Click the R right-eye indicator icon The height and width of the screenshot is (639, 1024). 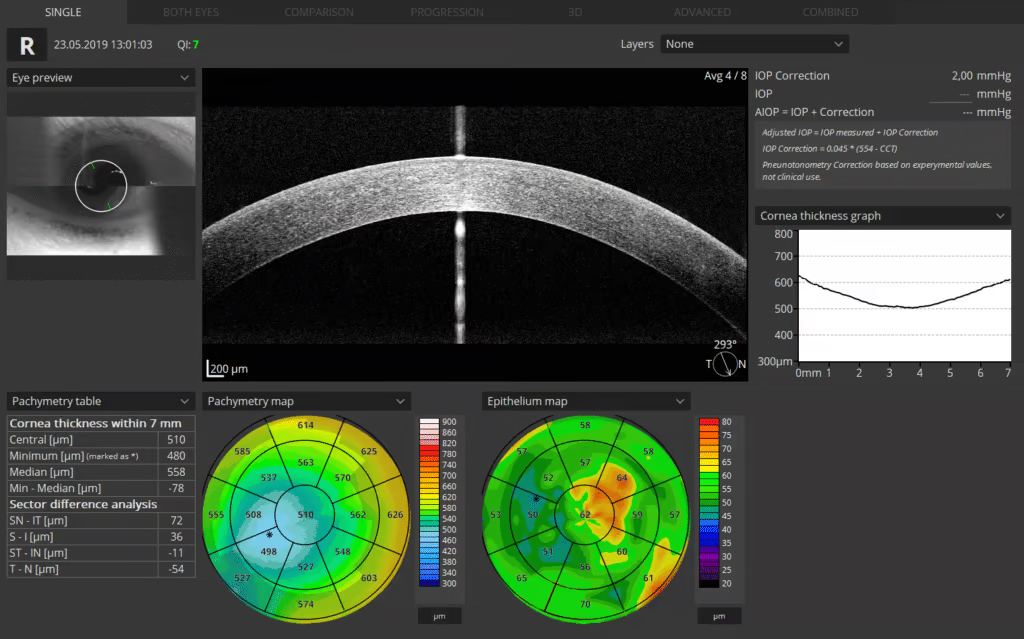tap(25, 45)
